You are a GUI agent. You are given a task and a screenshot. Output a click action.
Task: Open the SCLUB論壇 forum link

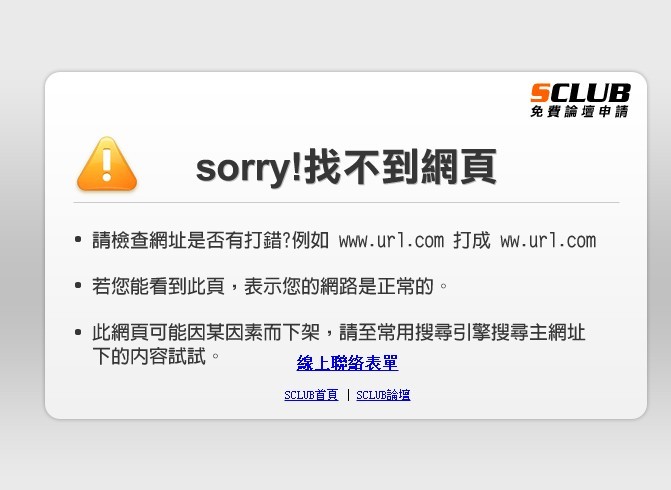point(383,395)
